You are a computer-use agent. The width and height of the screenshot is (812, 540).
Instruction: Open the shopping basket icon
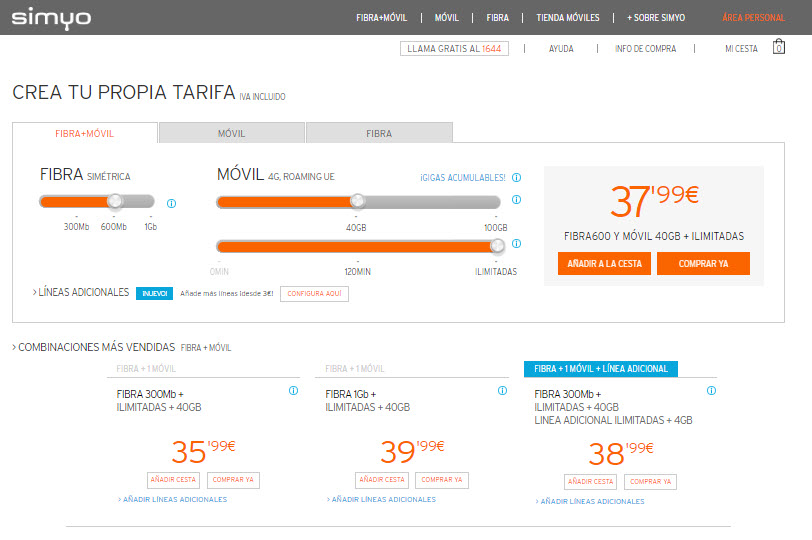click(778, 47)
